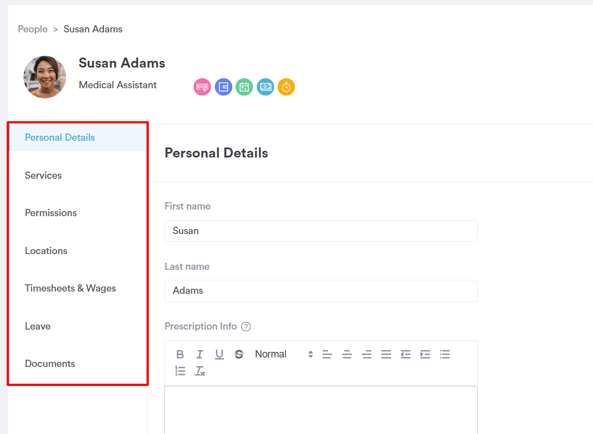Apply italic formatting in the editor toolbar
Viewport: 593px width, 434px height.
(x=200, y=354)
